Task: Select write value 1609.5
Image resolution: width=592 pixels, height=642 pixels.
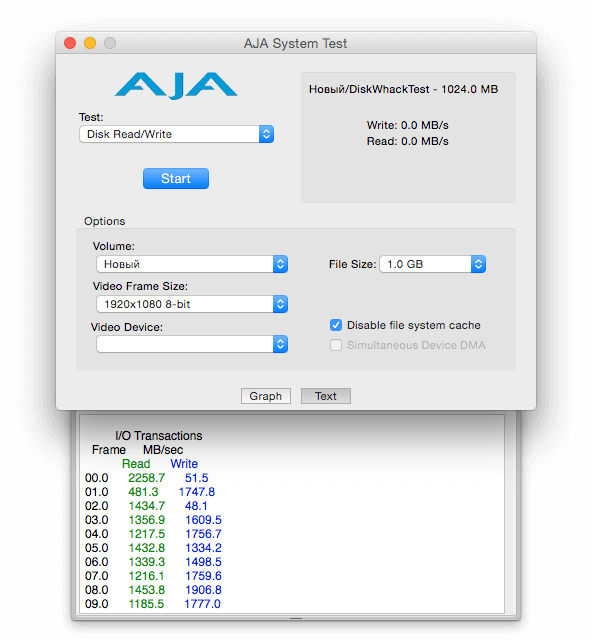Action: point(203,520)
